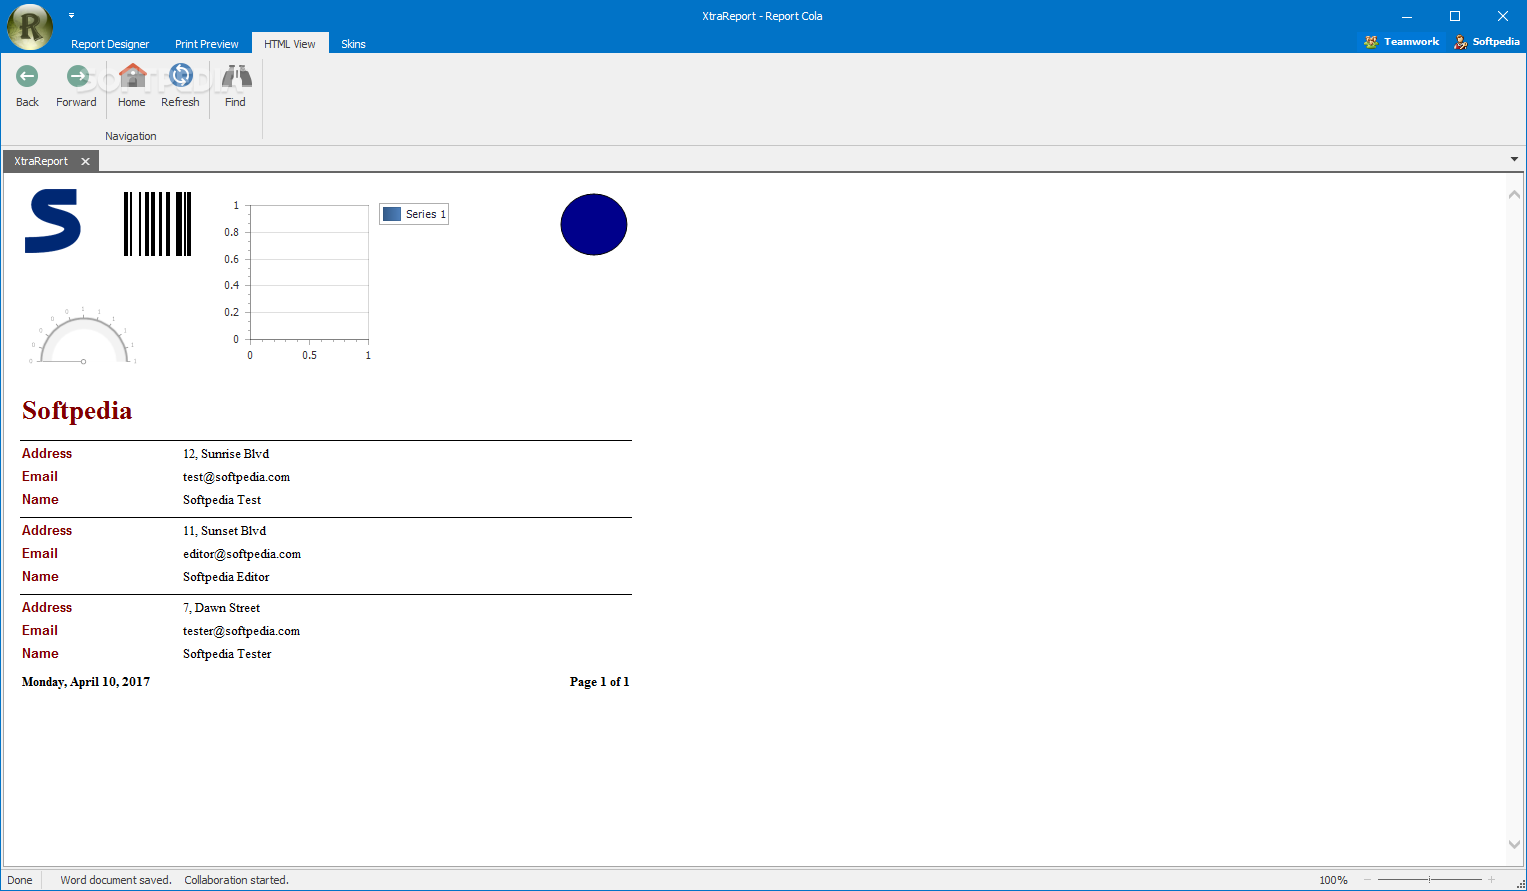Expand the document tab list dropdown
Image resolution: width=1527 pixels, height=891 pixels.
1514,159
